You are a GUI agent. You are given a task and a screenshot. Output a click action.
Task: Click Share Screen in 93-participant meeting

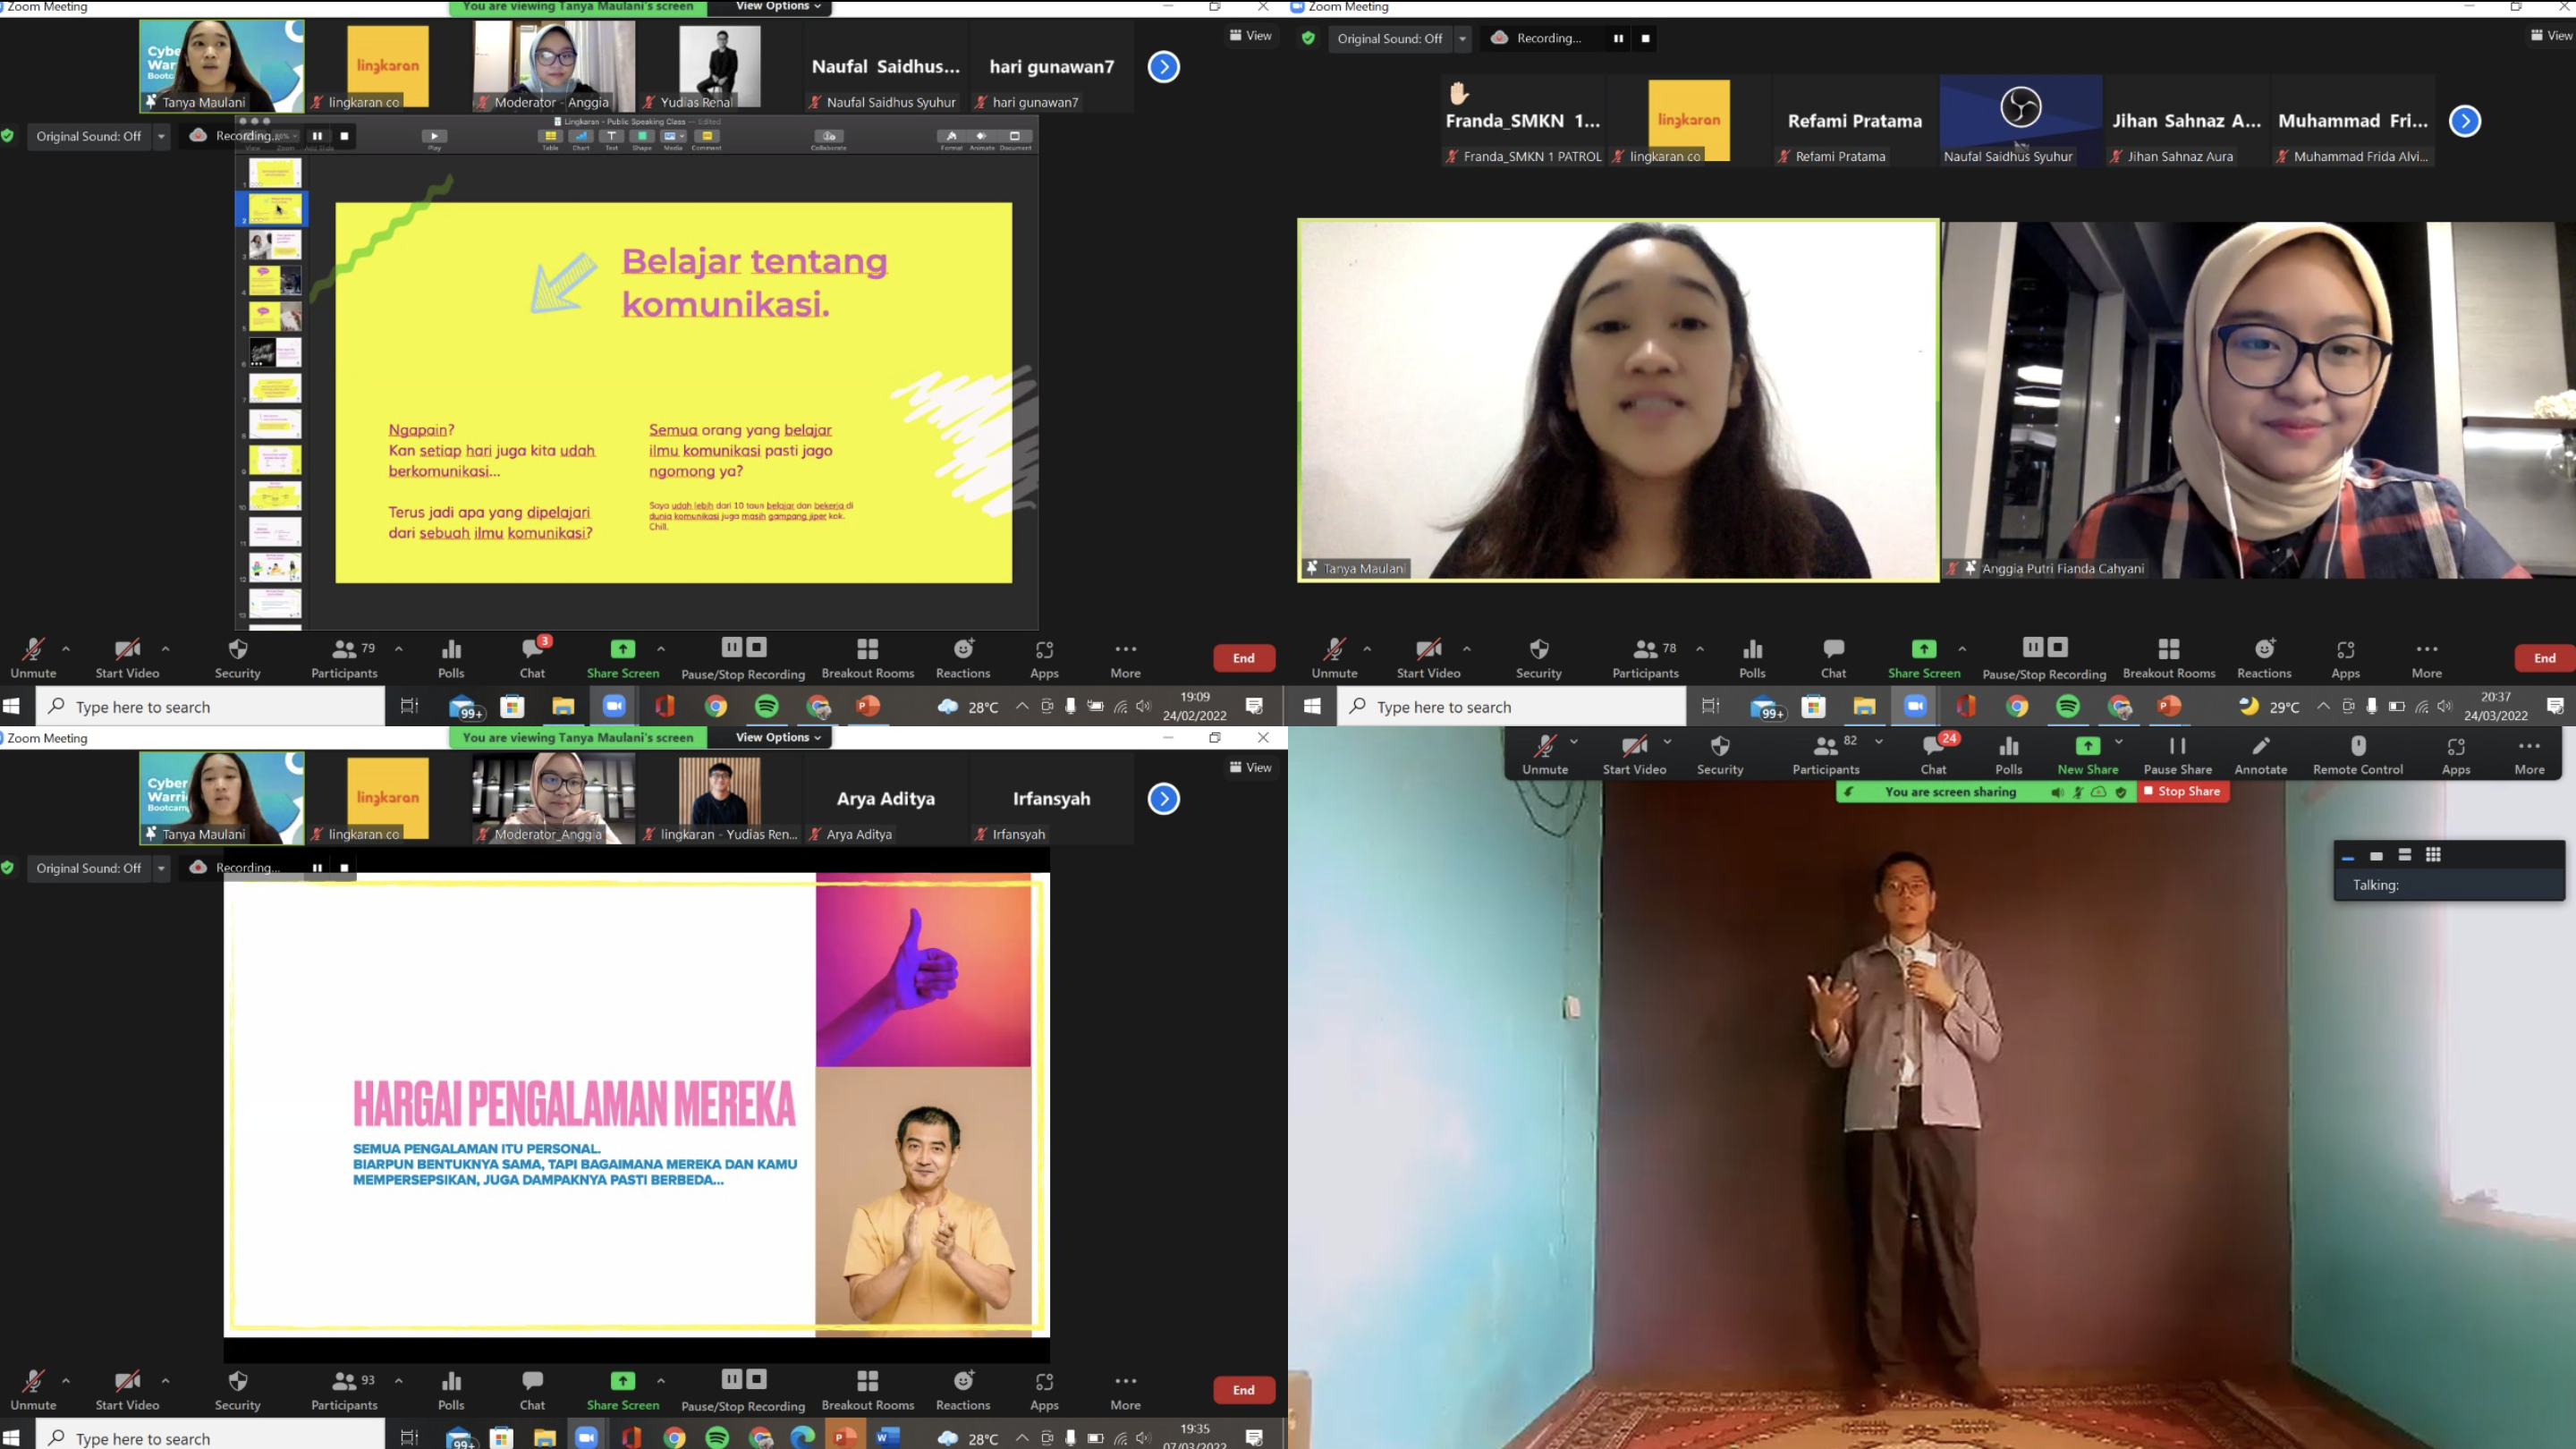pyautogui.click(x=623, y=1391)
